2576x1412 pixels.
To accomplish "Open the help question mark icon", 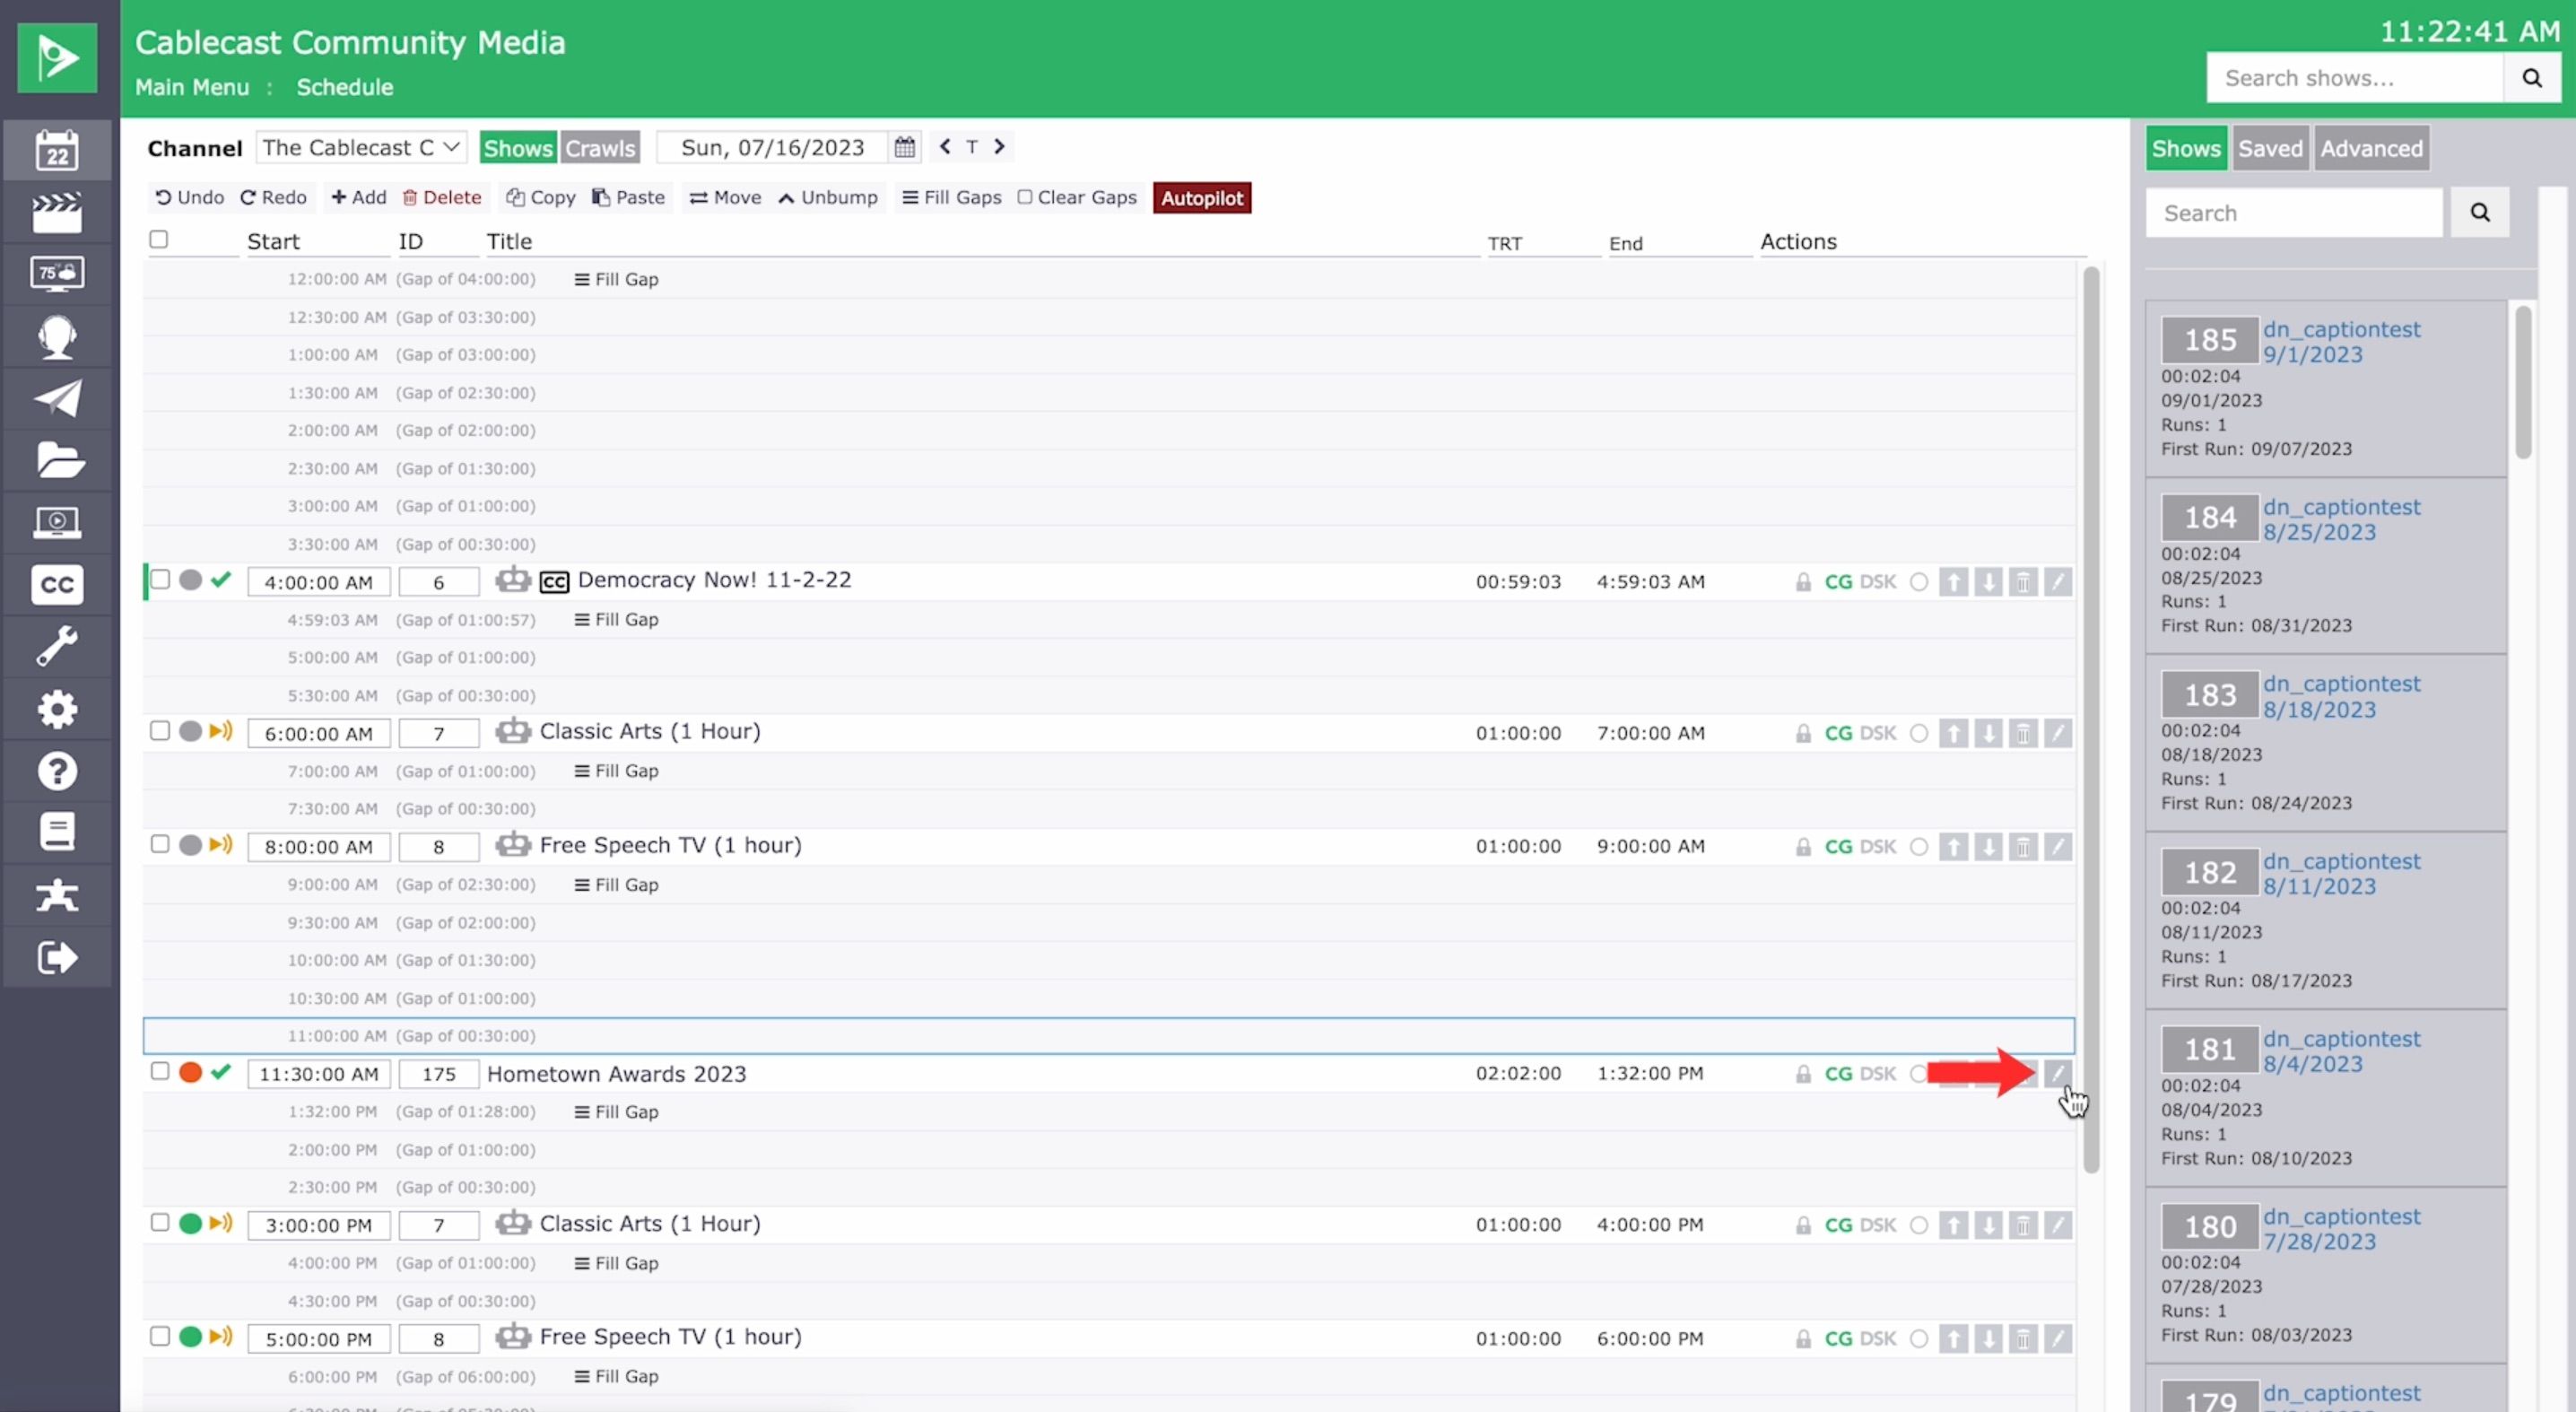I will point(57,771).
